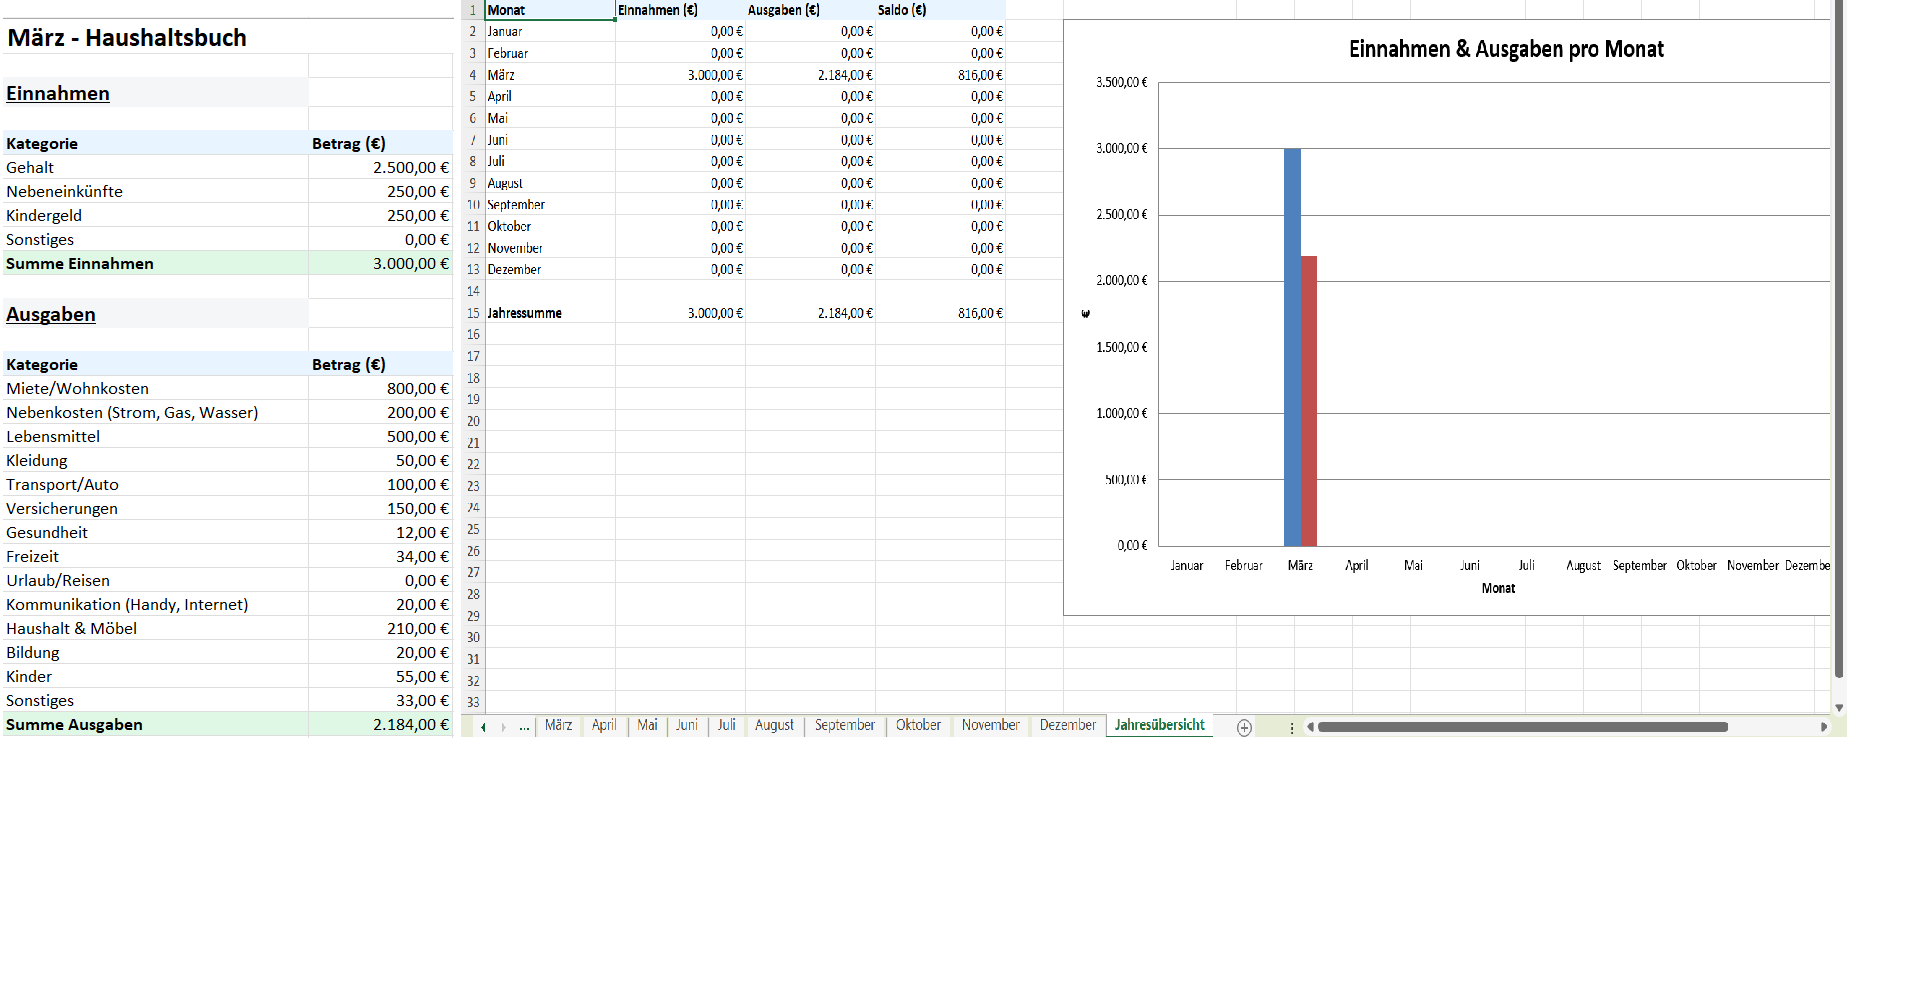The width and height of the screenshot is (1918, 988).
Task: Select row 15 header
Action: click(473, 313)
